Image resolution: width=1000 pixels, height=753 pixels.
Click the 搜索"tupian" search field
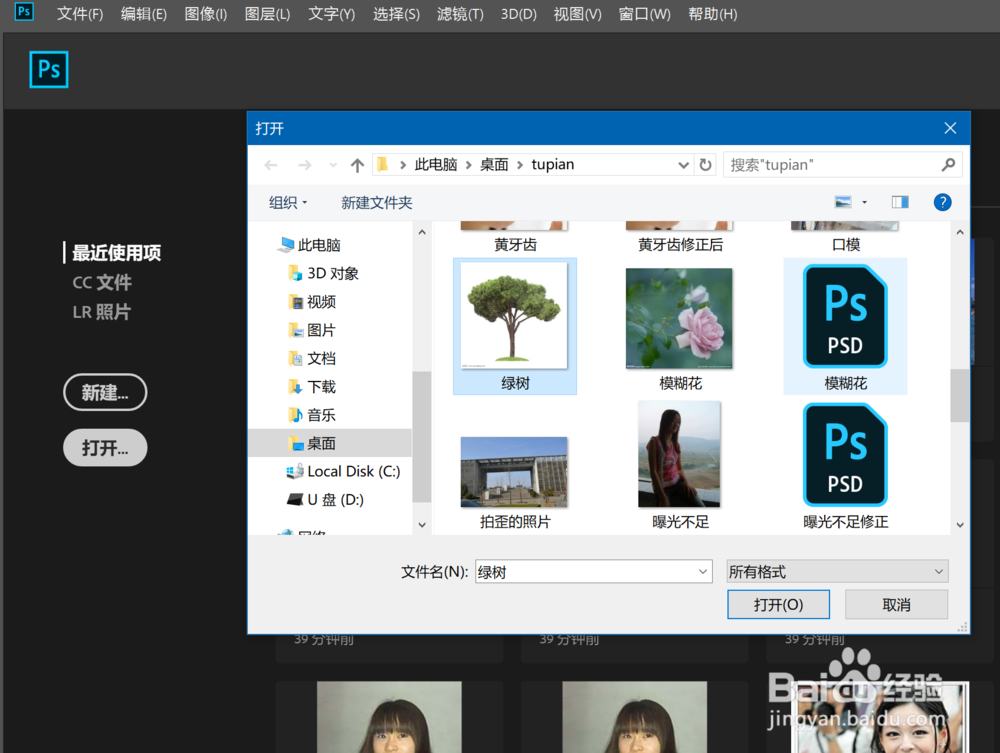[x=832, y=165]
